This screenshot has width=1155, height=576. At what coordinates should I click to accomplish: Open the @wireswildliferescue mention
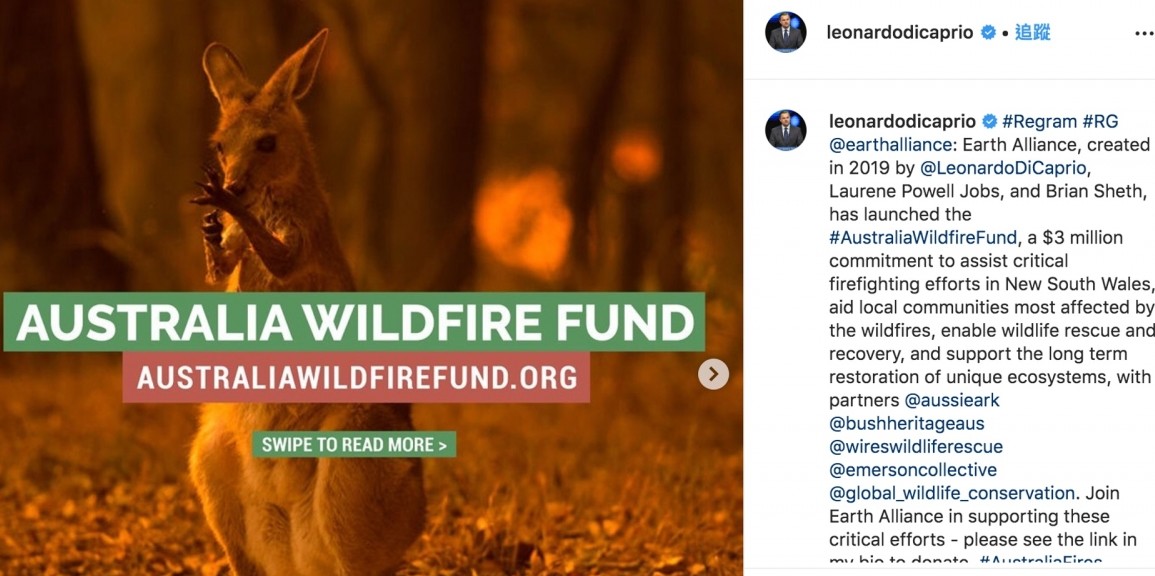(915, 446)
